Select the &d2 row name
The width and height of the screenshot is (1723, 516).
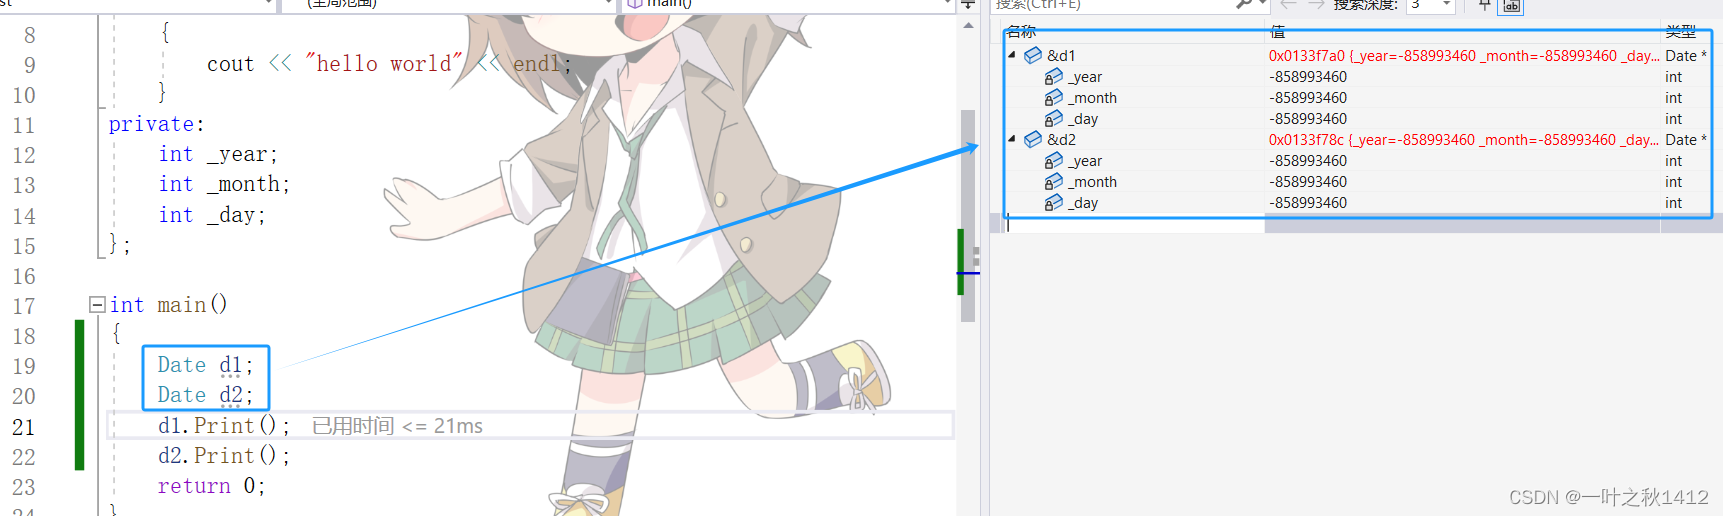1061,140
